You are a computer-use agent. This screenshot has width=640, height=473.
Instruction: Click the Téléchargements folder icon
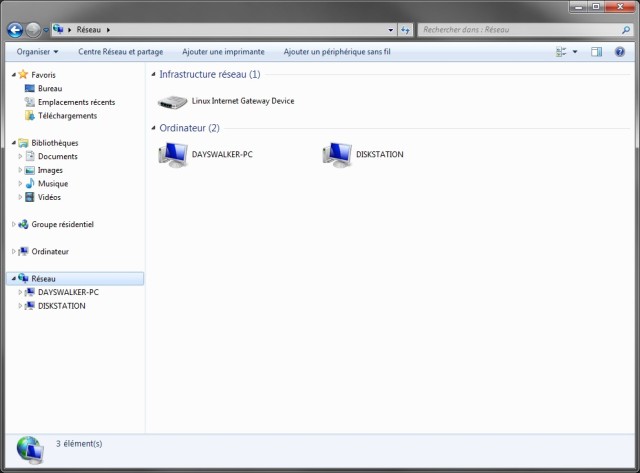[30, 116]
